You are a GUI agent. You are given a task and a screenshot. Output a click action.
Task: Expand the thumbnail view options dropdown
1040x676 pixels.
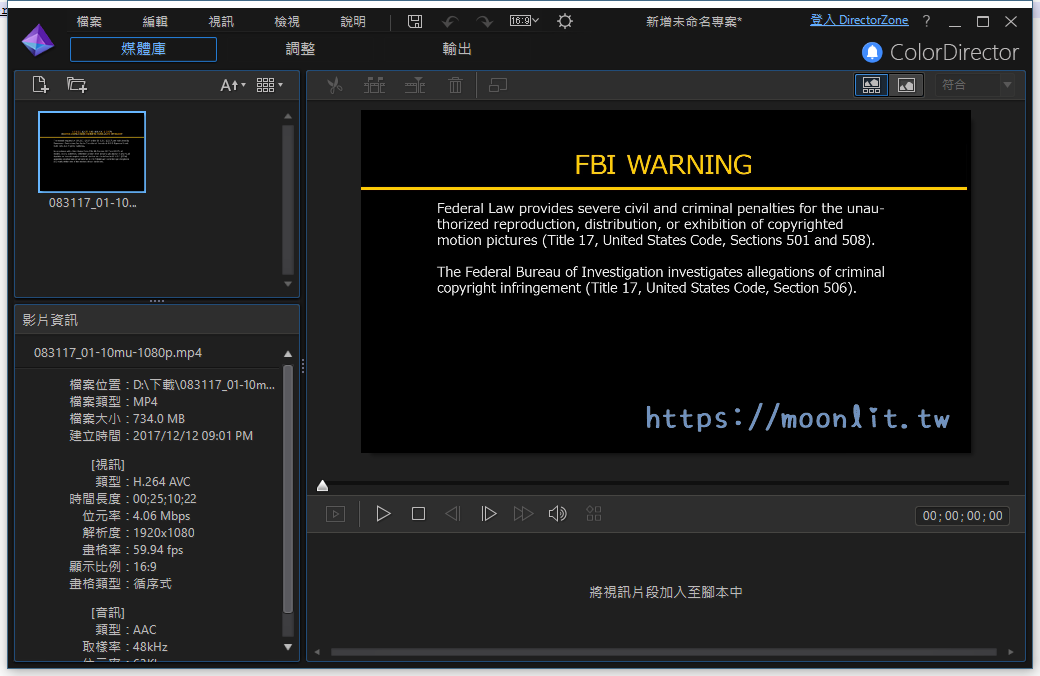tap(269, 86)
